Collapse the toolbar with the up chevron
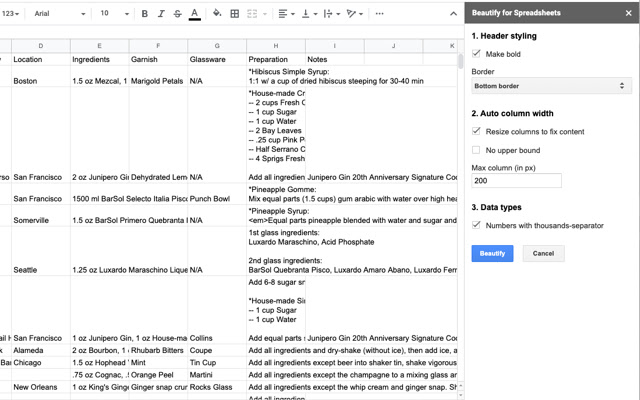 453,14
